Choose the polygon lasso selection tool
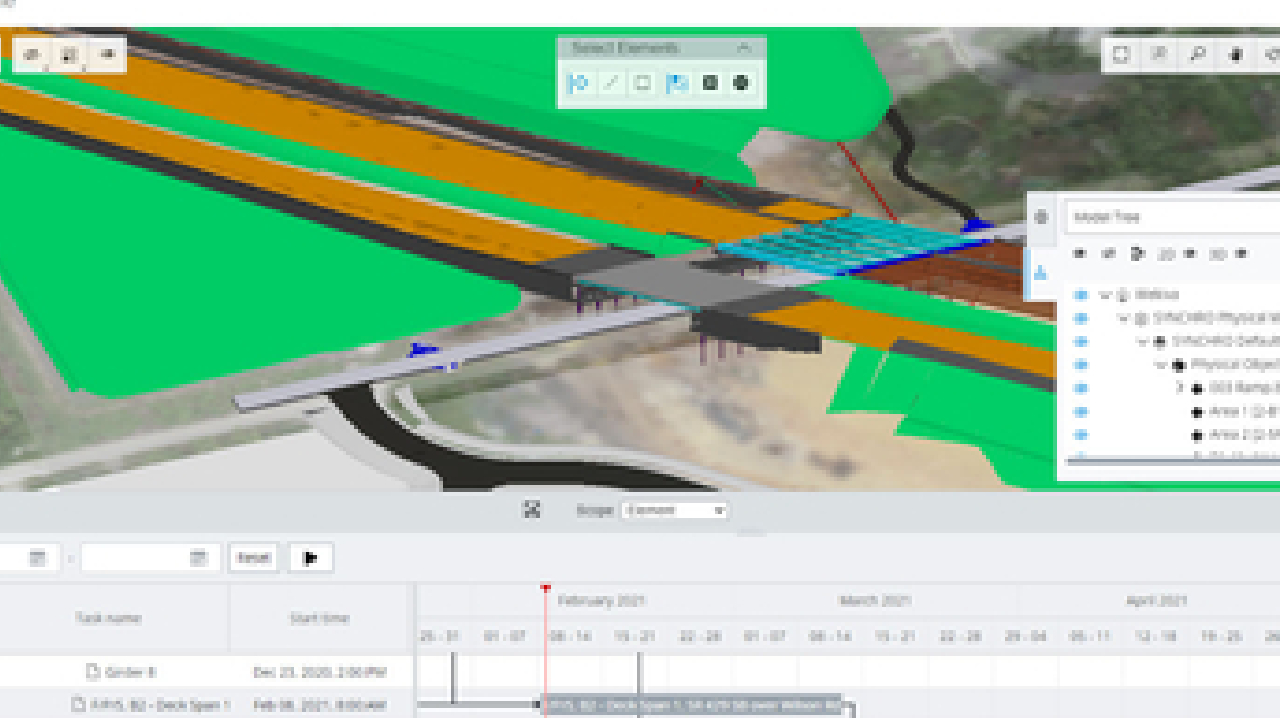The height and width of the screenshot is (718, 1280). pos(677,82)
